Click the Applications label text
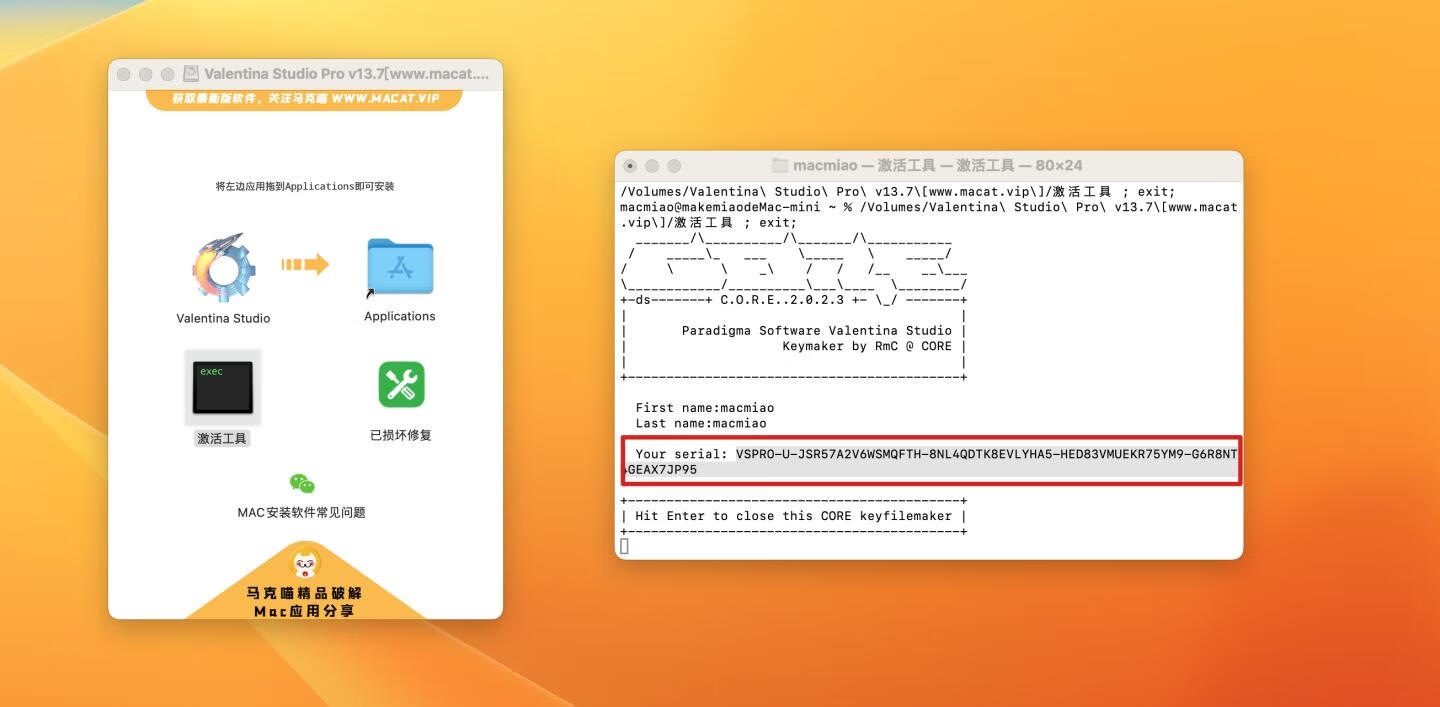The image size is (1440, 707). (x=400, y=316)
